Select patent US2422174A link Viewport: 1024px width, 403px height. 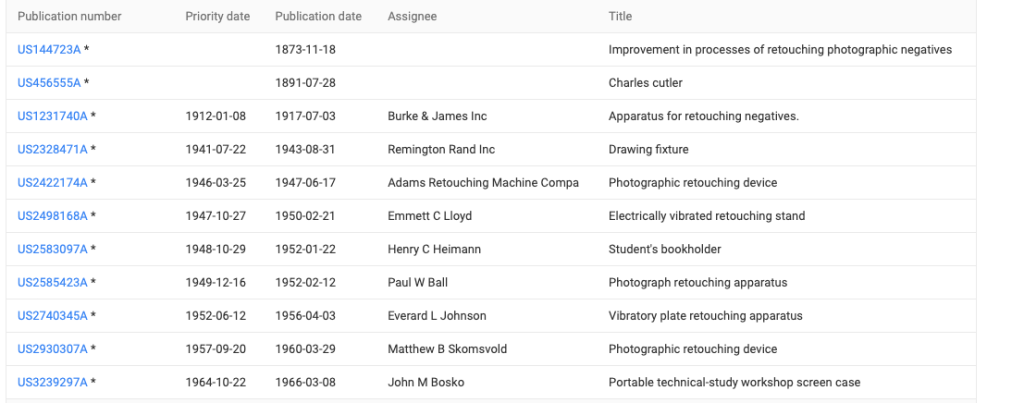[52, 183]
